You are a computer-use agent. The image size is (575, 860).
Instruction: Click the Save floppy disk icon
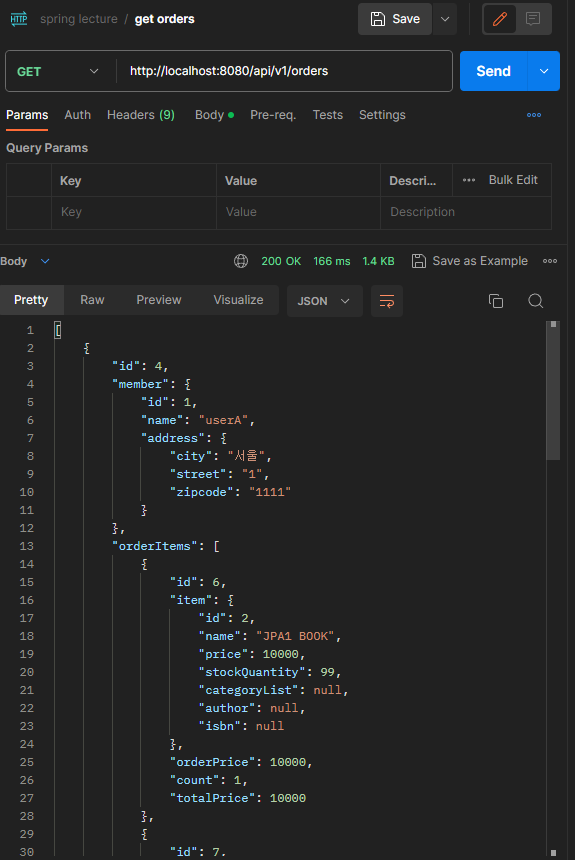pos(377,19)
